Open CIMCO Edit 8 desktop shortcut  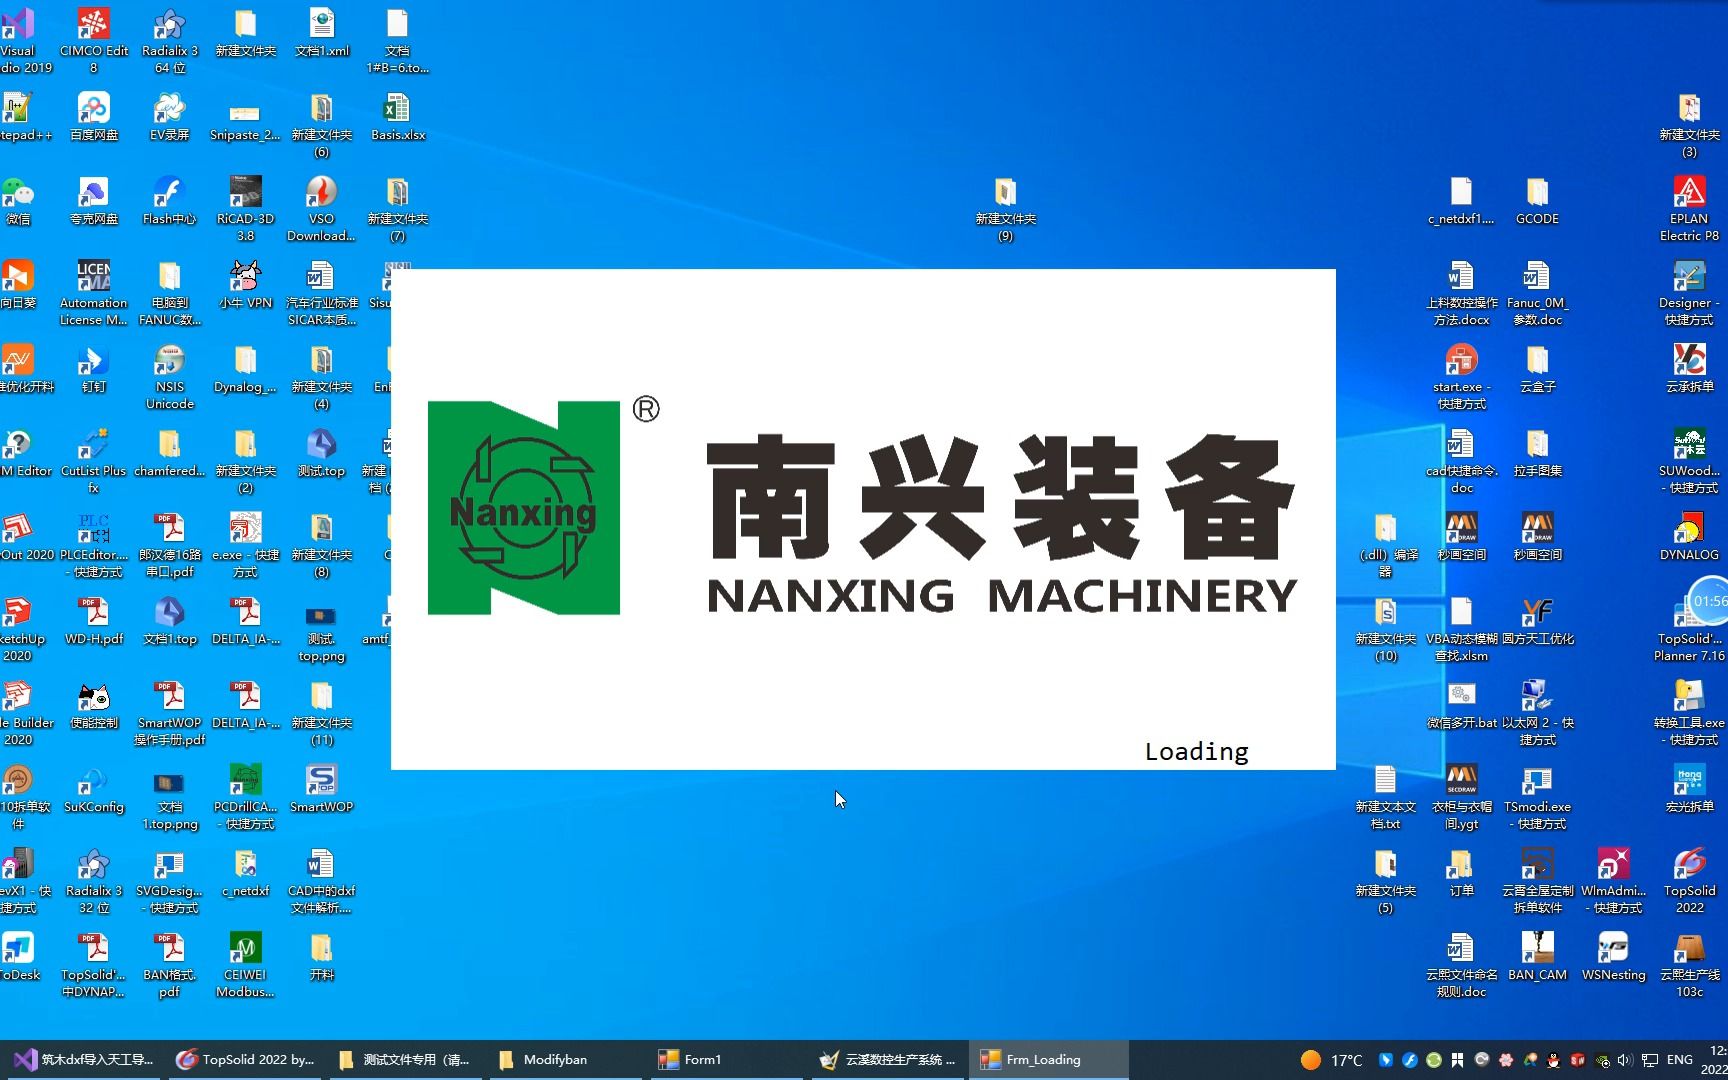[94, 40]
